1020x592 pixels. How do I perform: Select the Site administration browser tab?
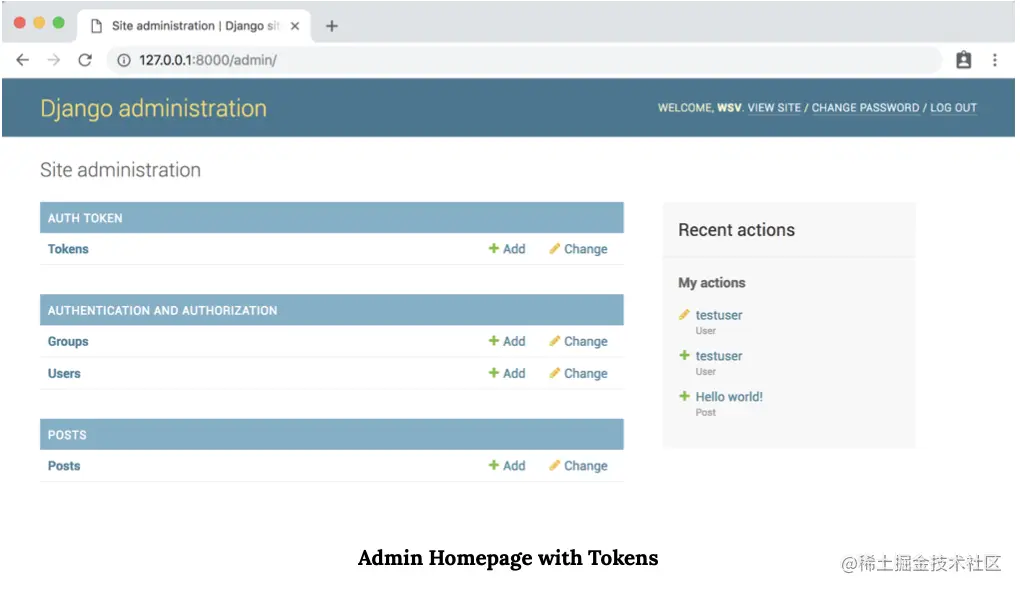point(195,26)
